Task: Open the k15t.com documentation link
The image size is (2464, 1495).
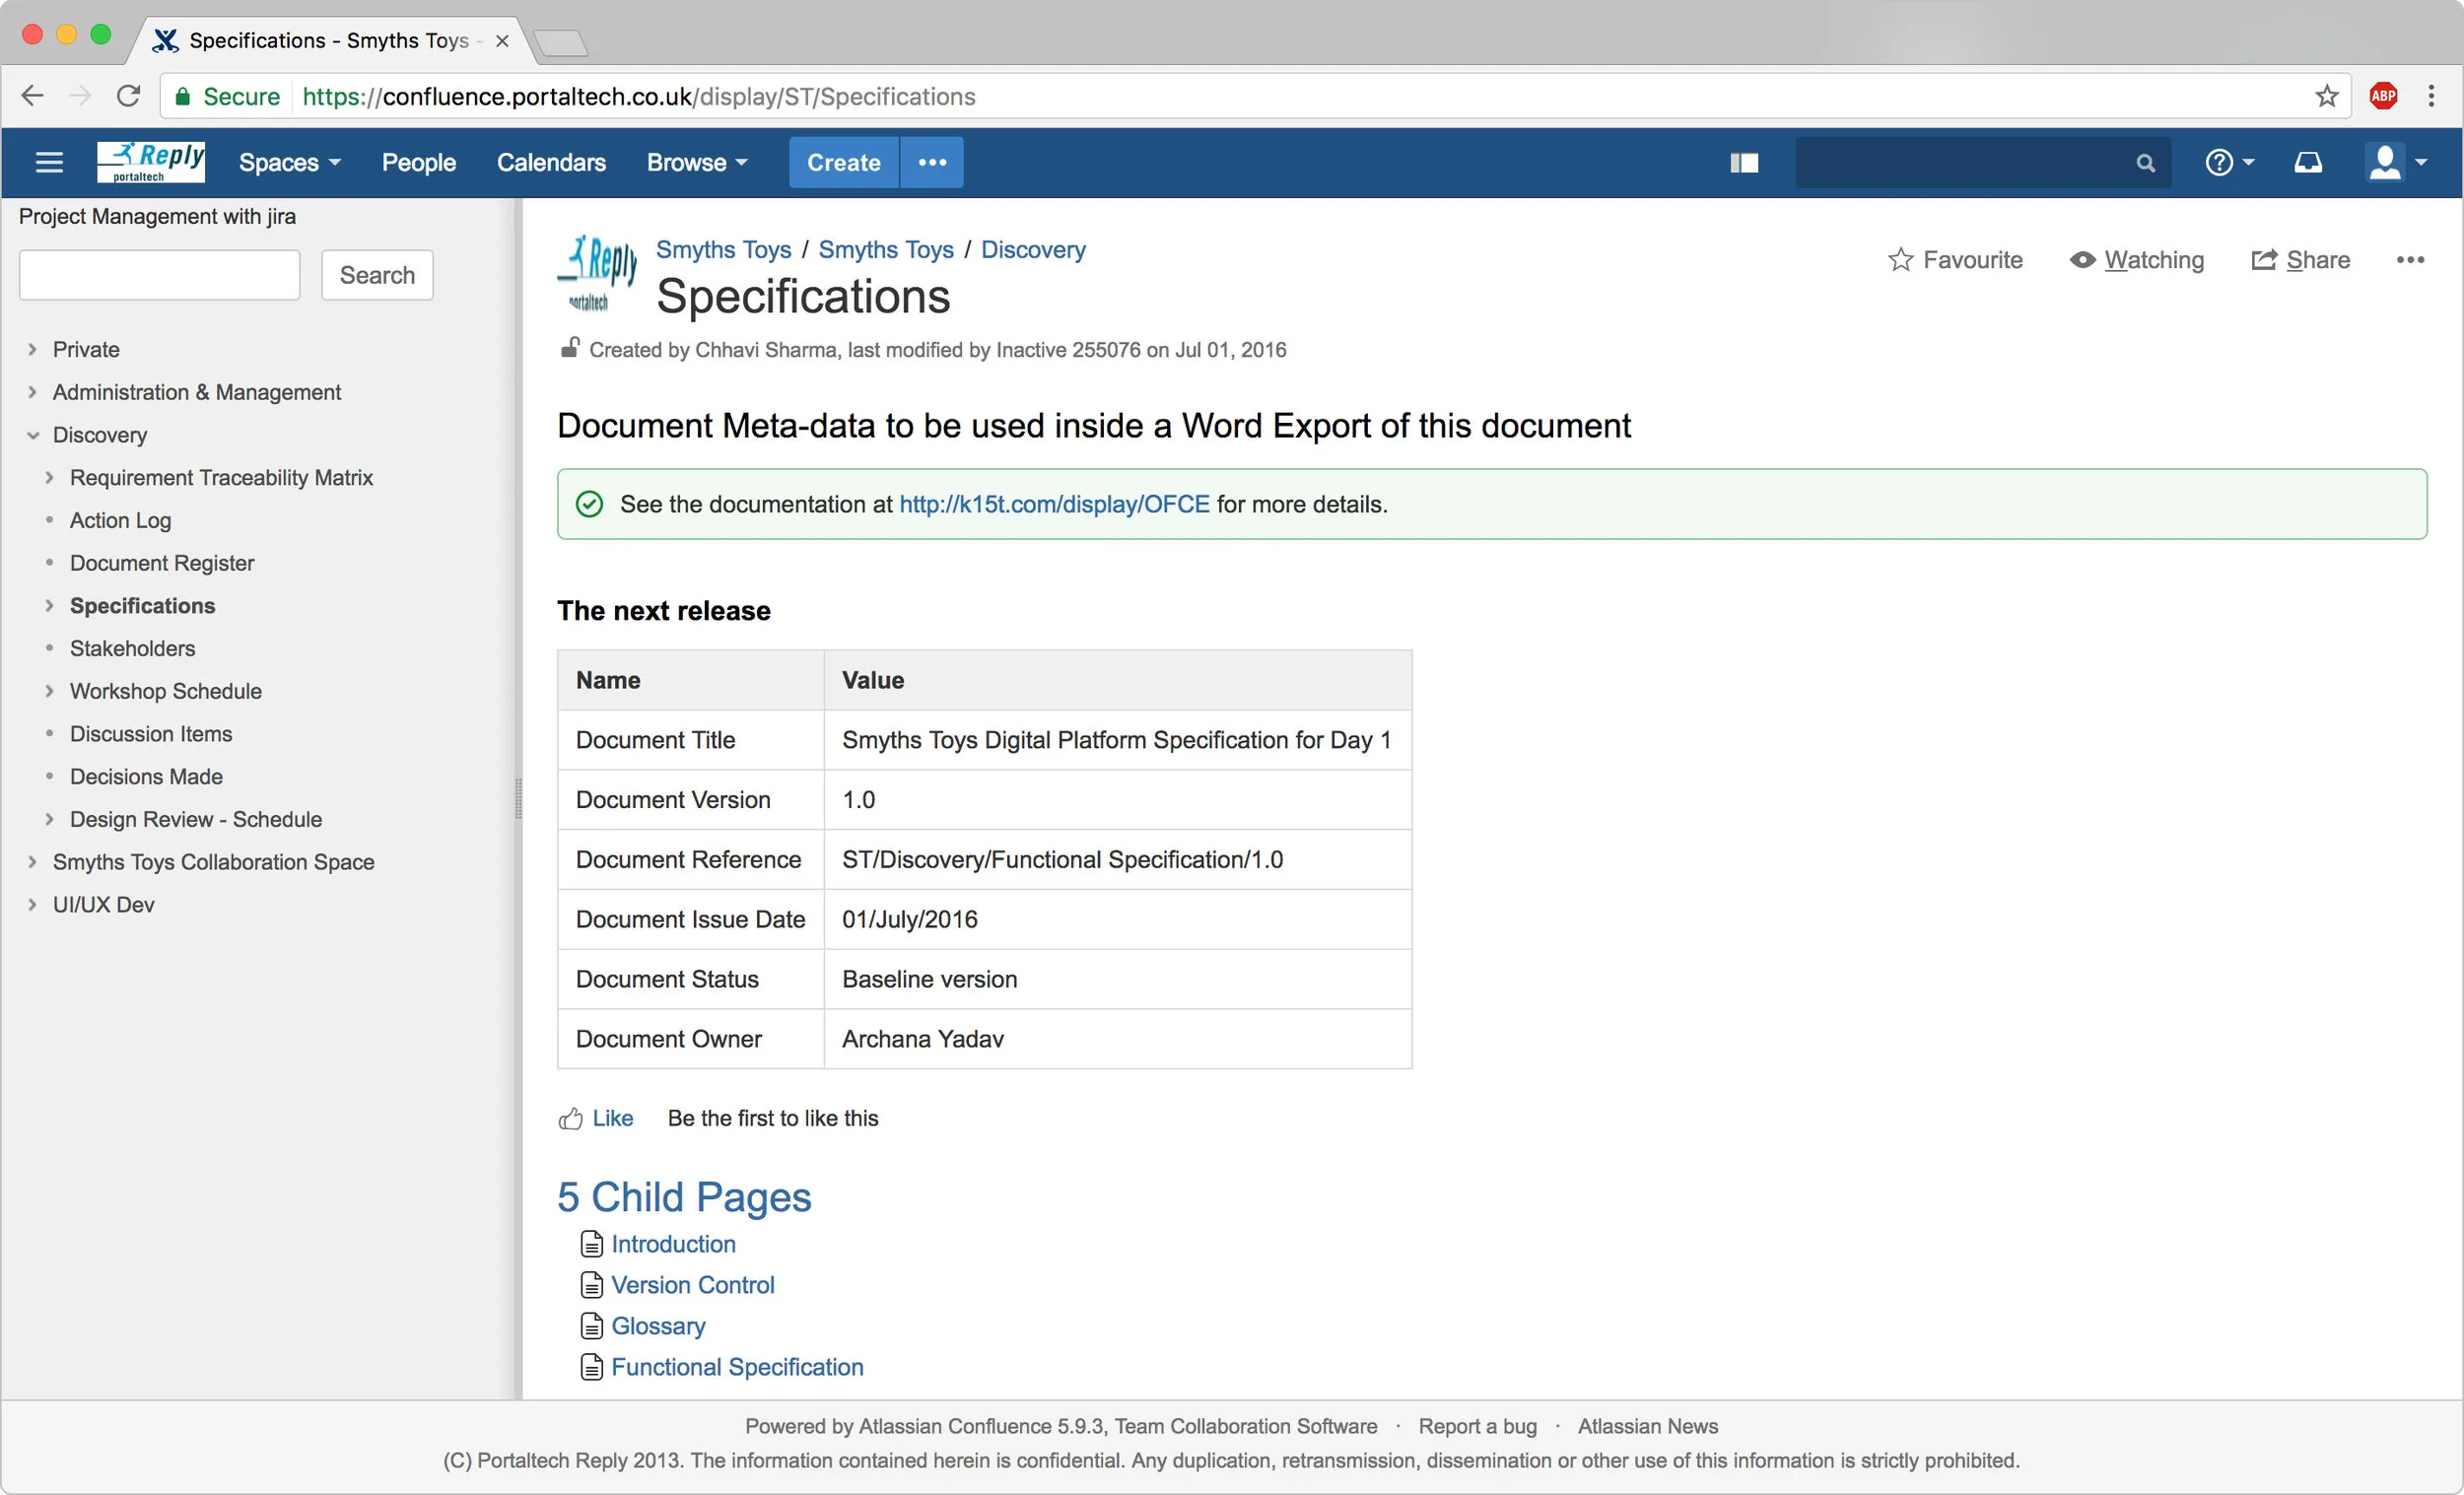Action: click(x=1054, y=504)
